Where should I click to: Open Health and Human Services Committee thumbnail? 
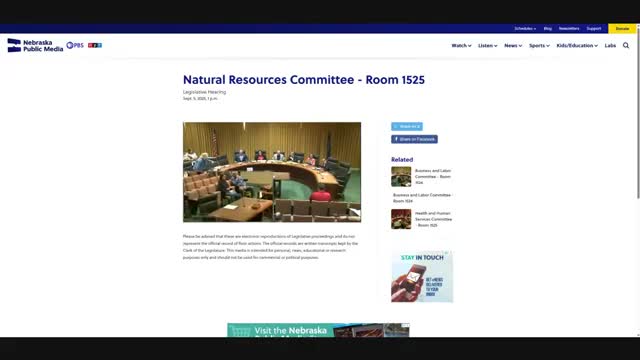coord(401,219)
